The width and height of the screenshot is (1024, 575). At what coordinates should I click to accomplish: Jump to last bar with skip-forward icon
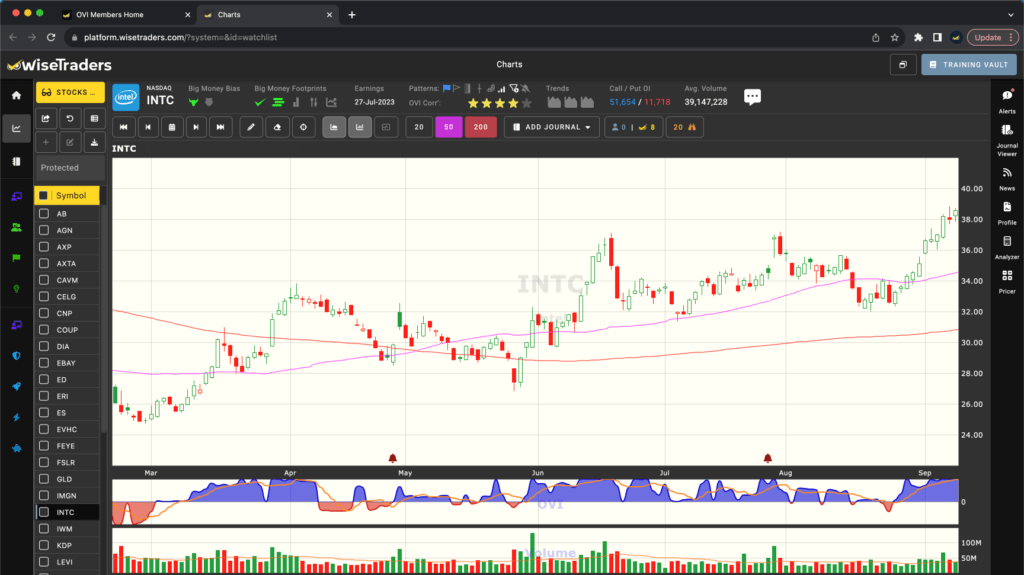tap(221, 127)
